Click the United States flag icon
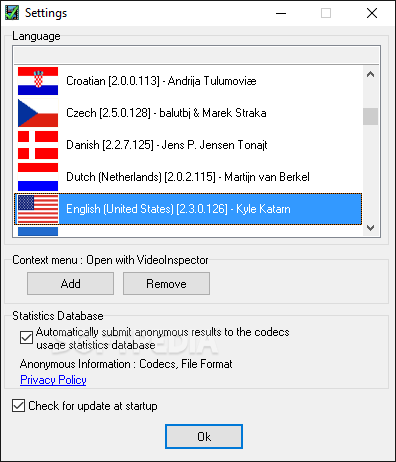Image resolution: width=396 pixels, height=462 pixels. [38, 209]
